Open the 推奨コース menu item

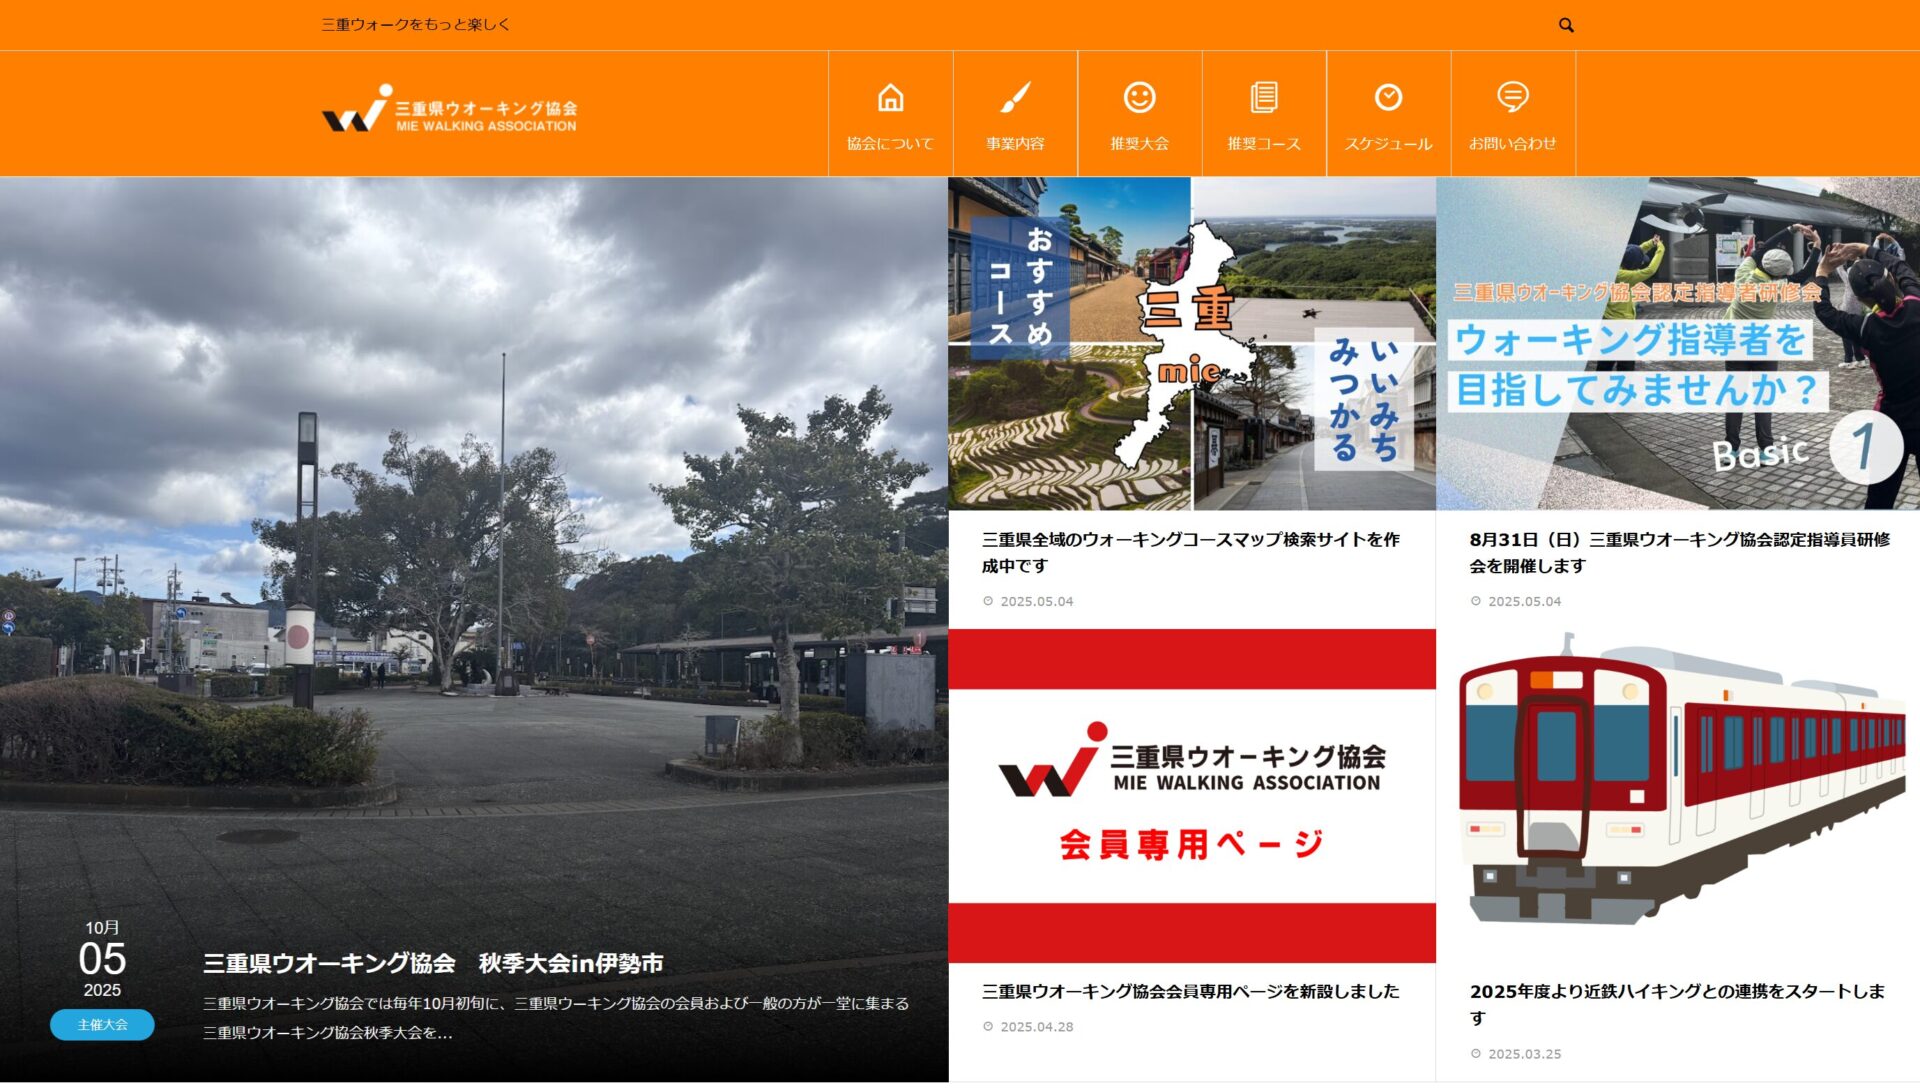tap(1264, 114)
